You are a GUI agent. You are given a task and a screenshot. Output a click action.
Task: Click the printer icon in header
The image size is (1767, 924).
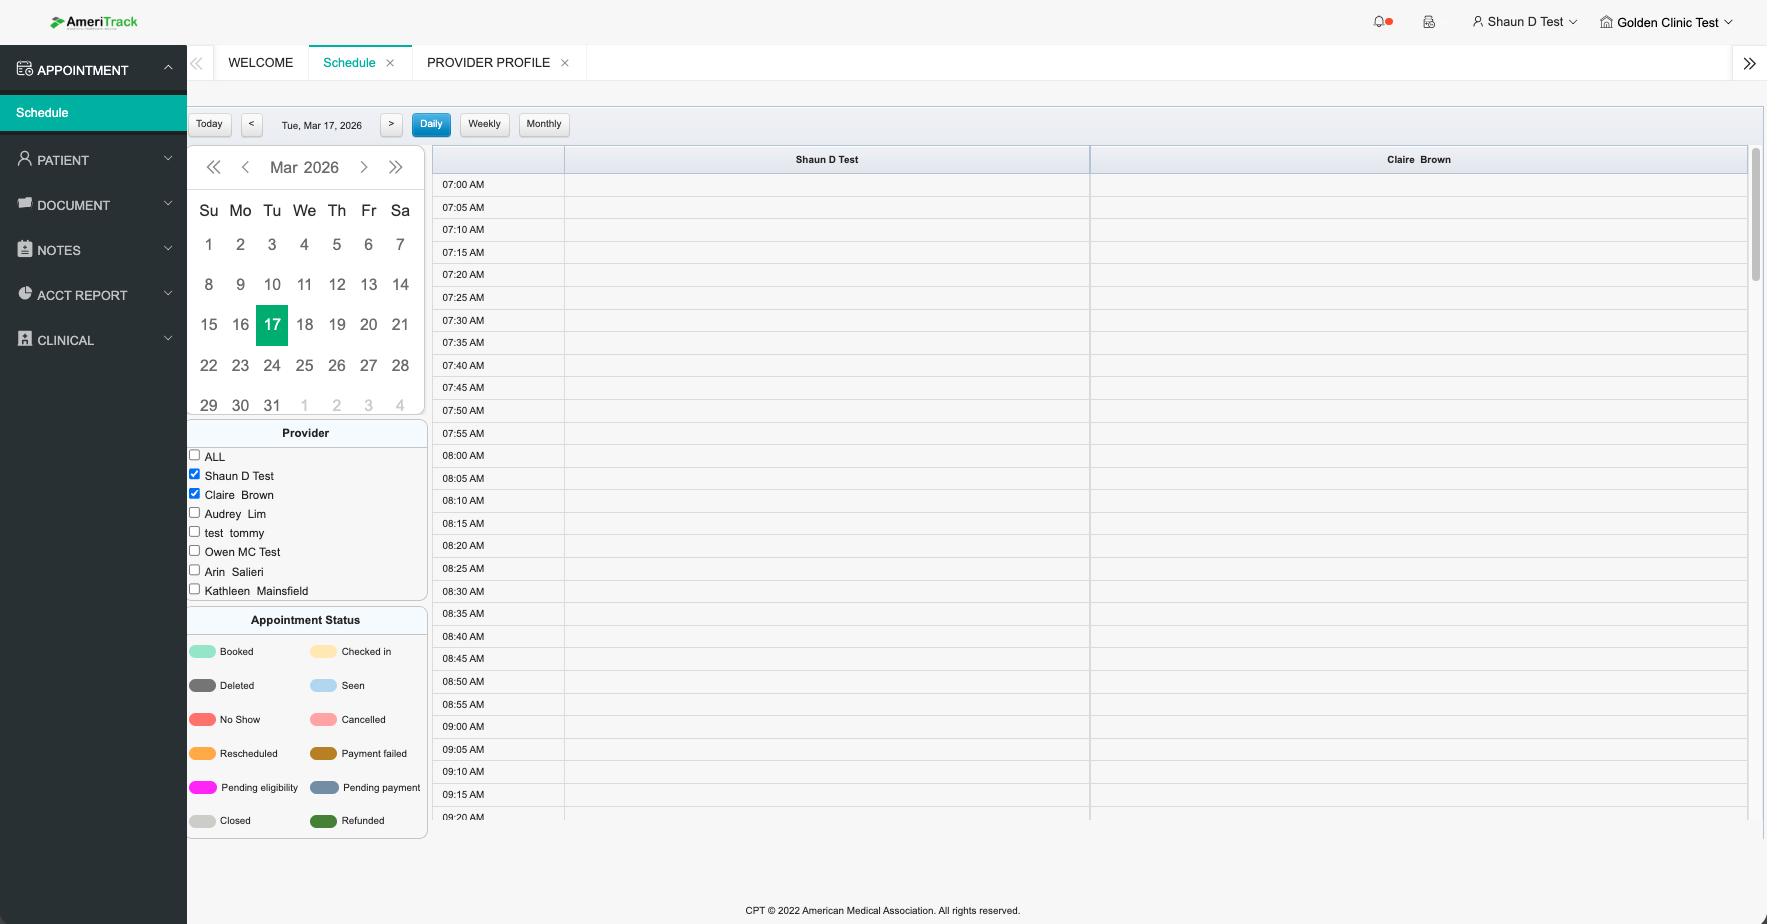coord(1429,22)
